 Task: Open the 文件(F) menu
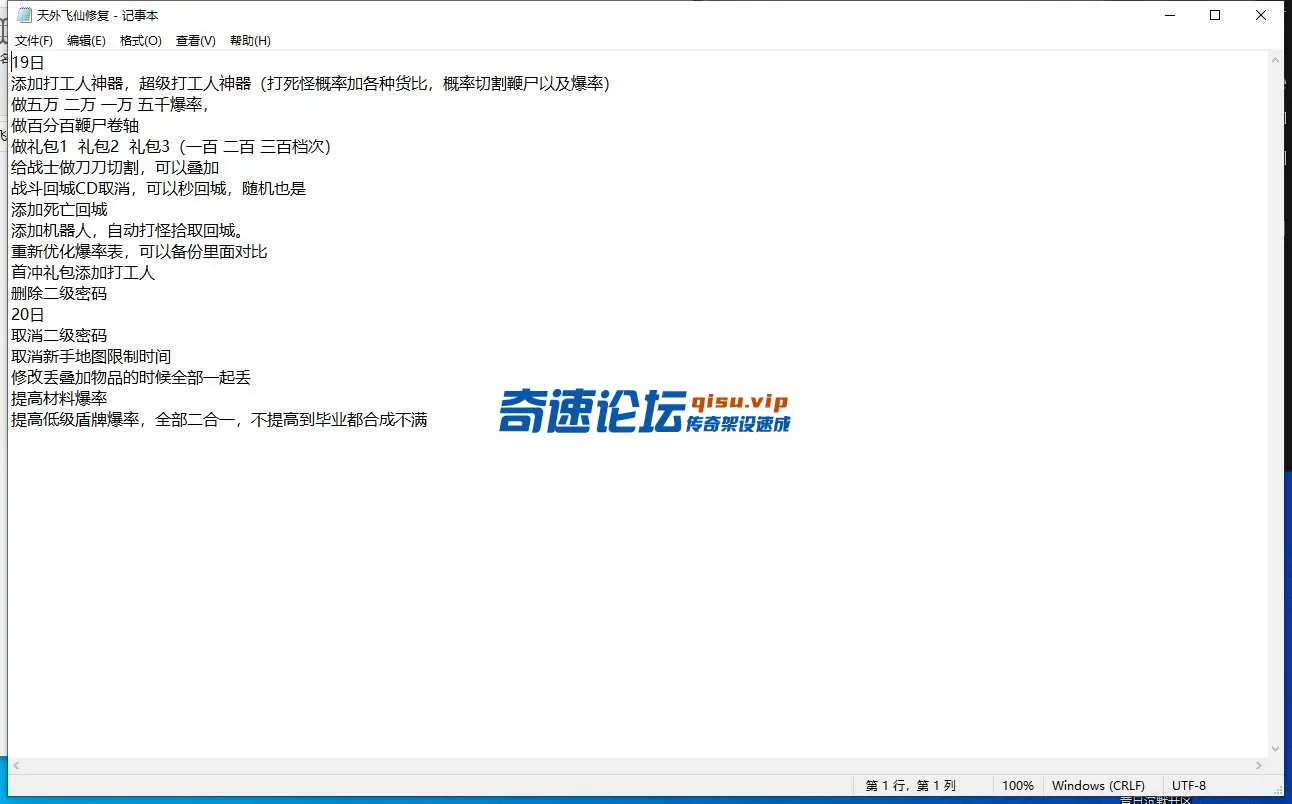point(34,41)
